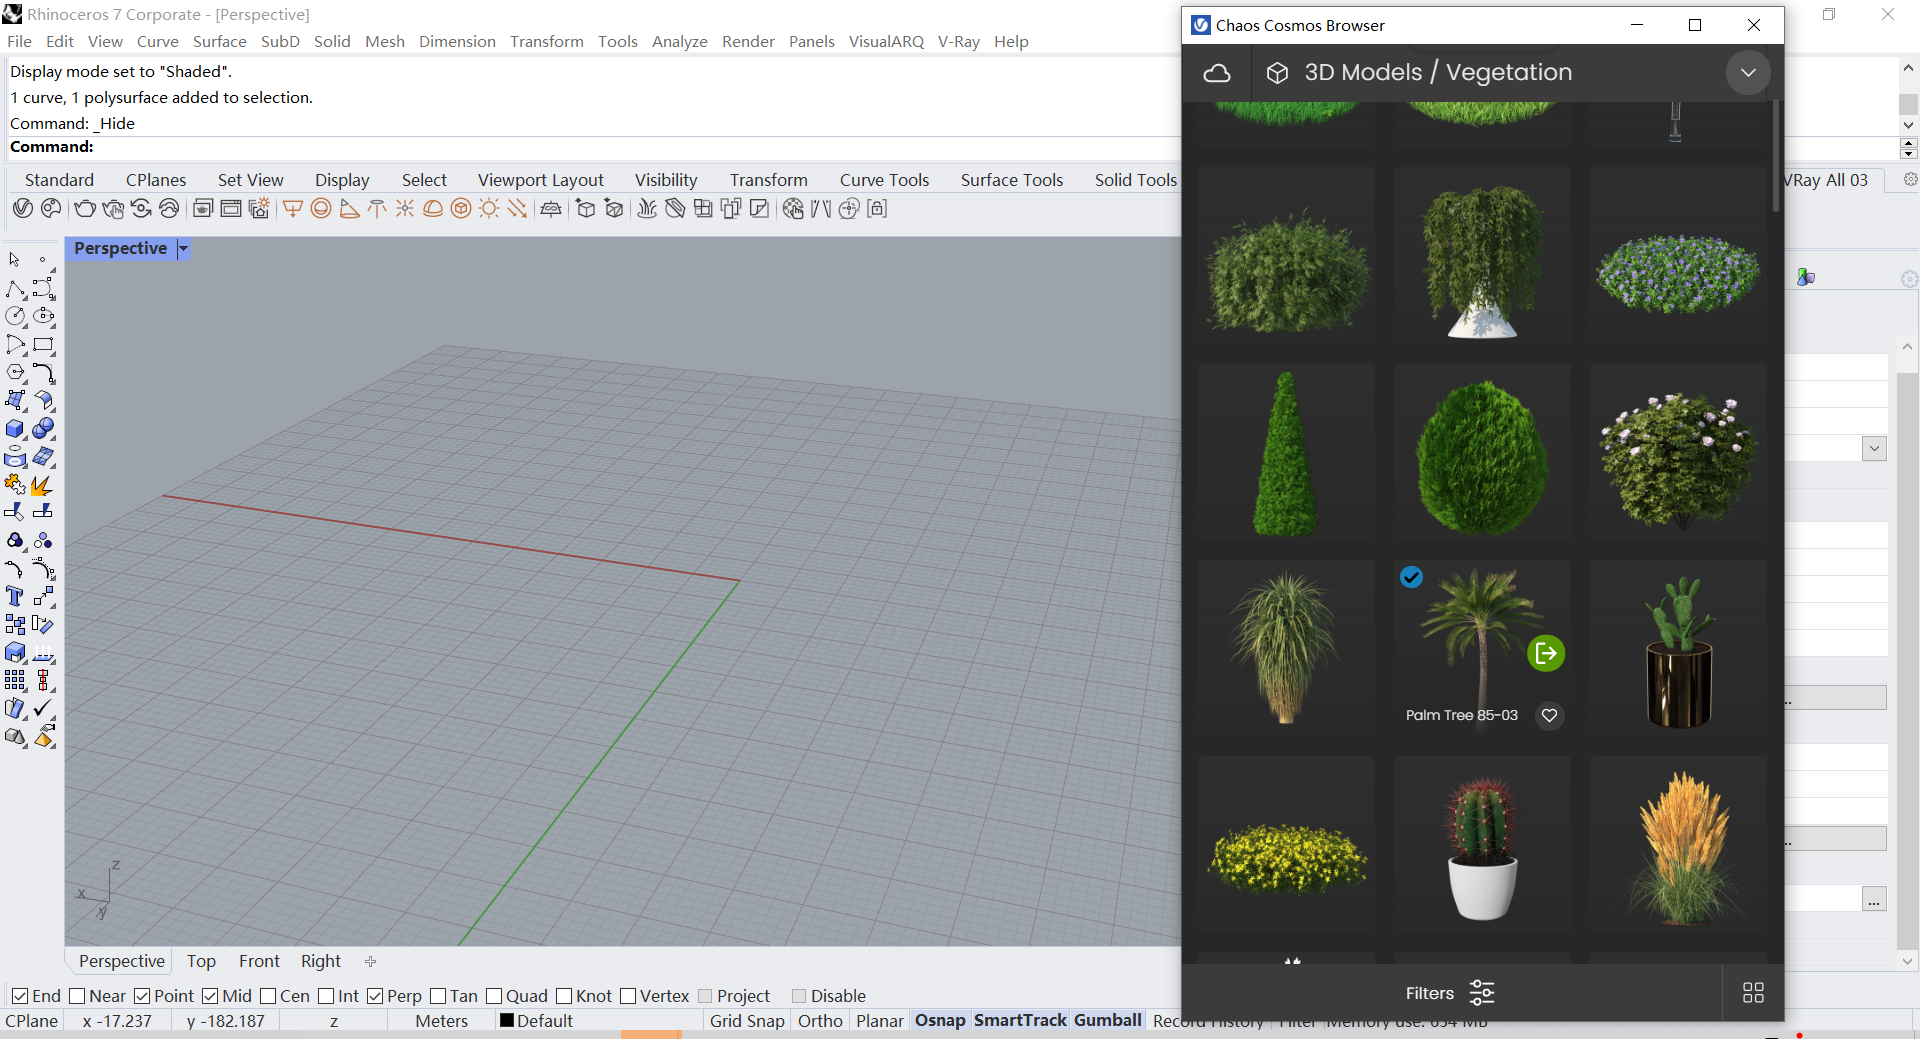Screen dimensions: 1920x1039
Task: Enable the Near osnap checkbox
Action: pos(77,996)
